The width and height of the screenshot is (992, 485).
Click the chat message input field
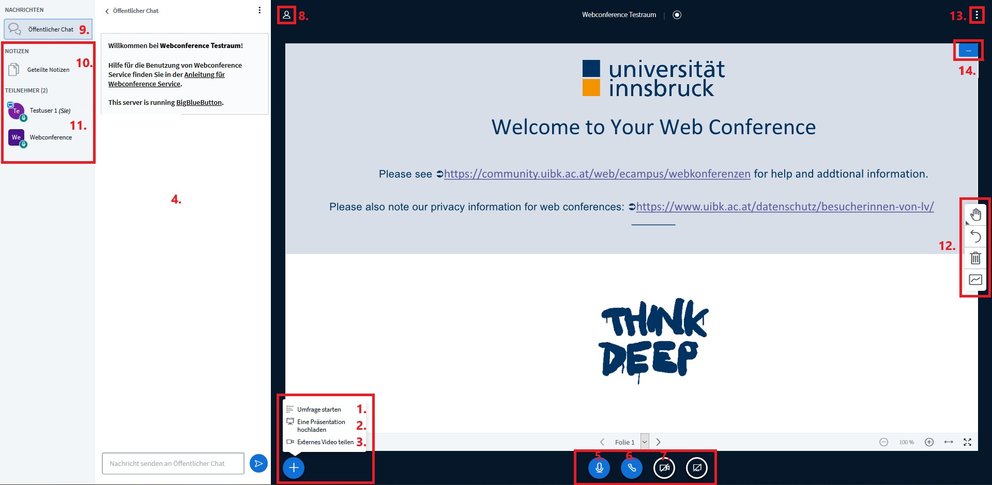[x=174, y=463]
